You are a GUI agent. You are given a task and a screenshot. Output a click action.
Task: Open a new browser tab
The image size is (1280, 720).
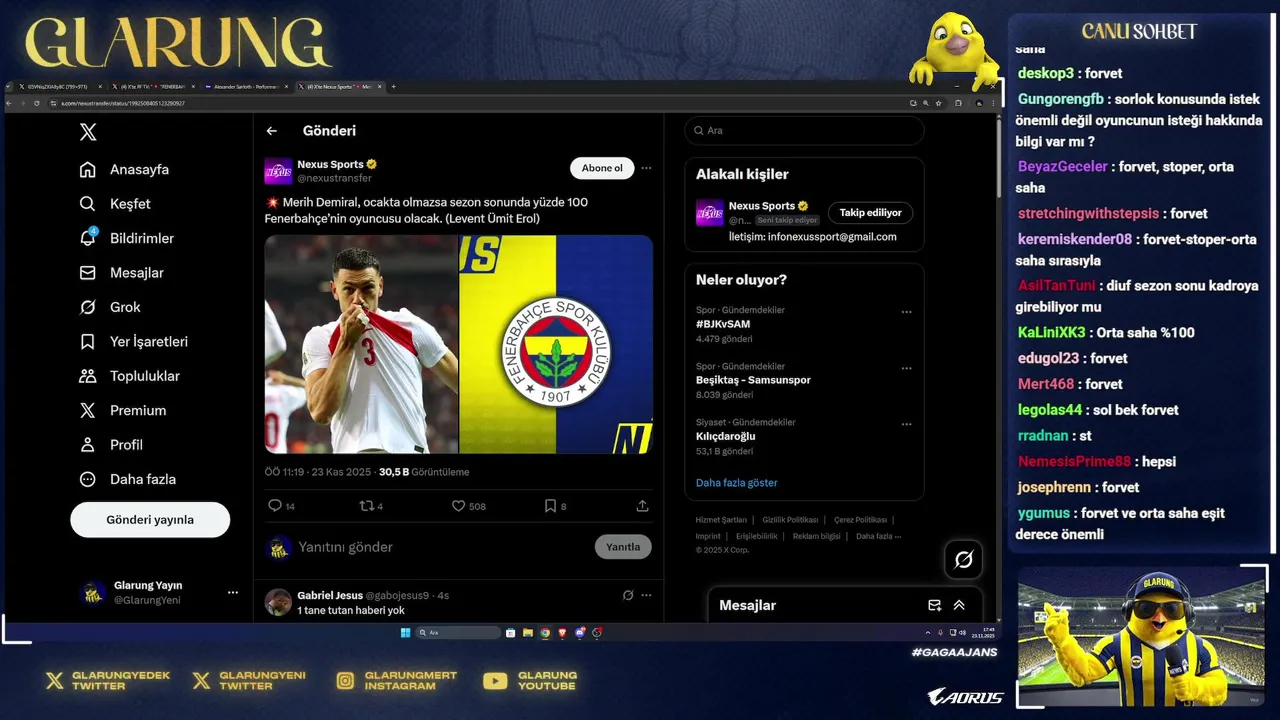click(x=393, y=87)
